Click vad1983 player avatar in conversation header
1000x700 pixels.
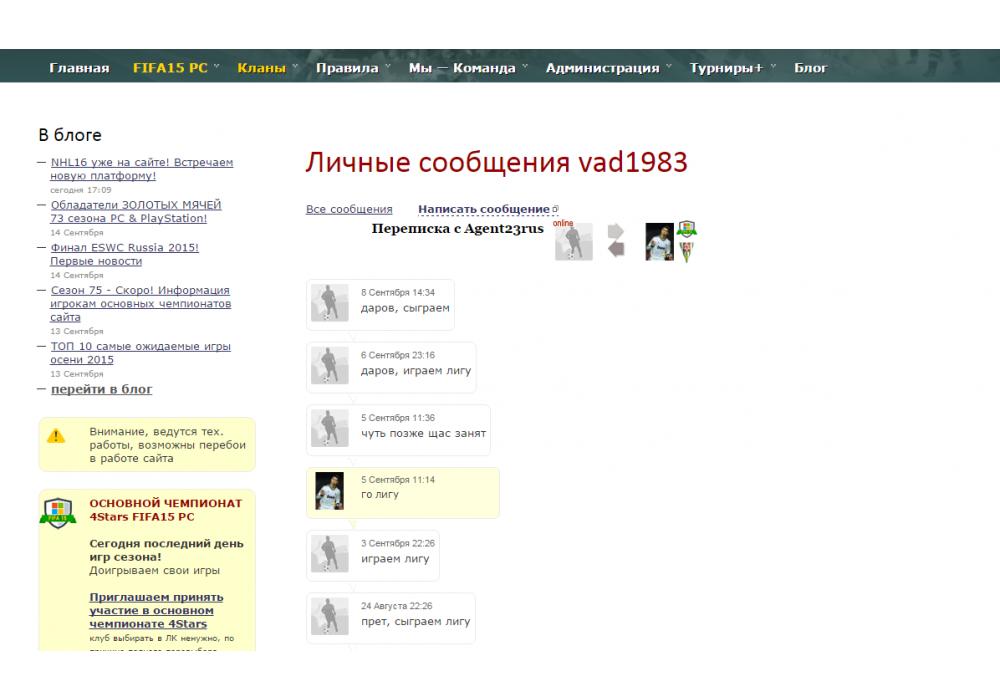659,242
